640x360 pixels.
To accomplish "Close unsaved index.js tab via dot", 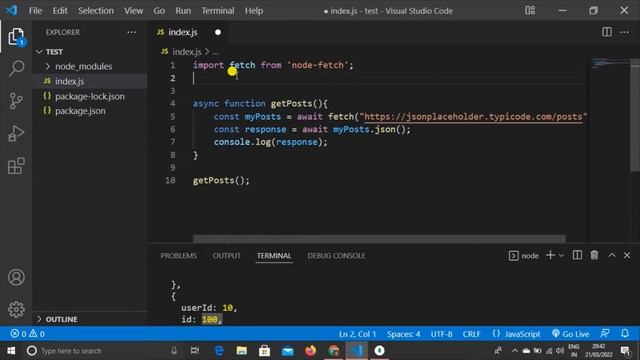I will tap(218, 32).
